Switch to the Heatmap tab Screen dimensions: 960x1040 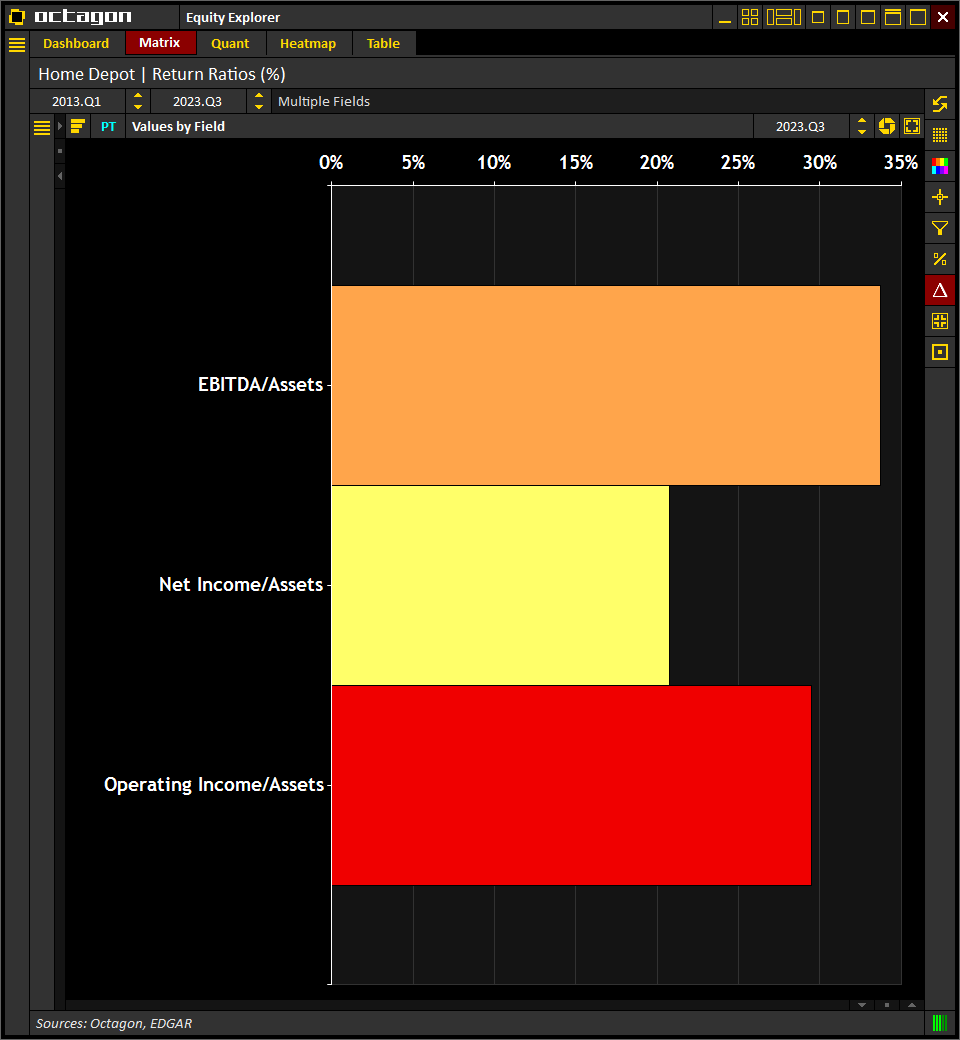(x=308, y=44)
